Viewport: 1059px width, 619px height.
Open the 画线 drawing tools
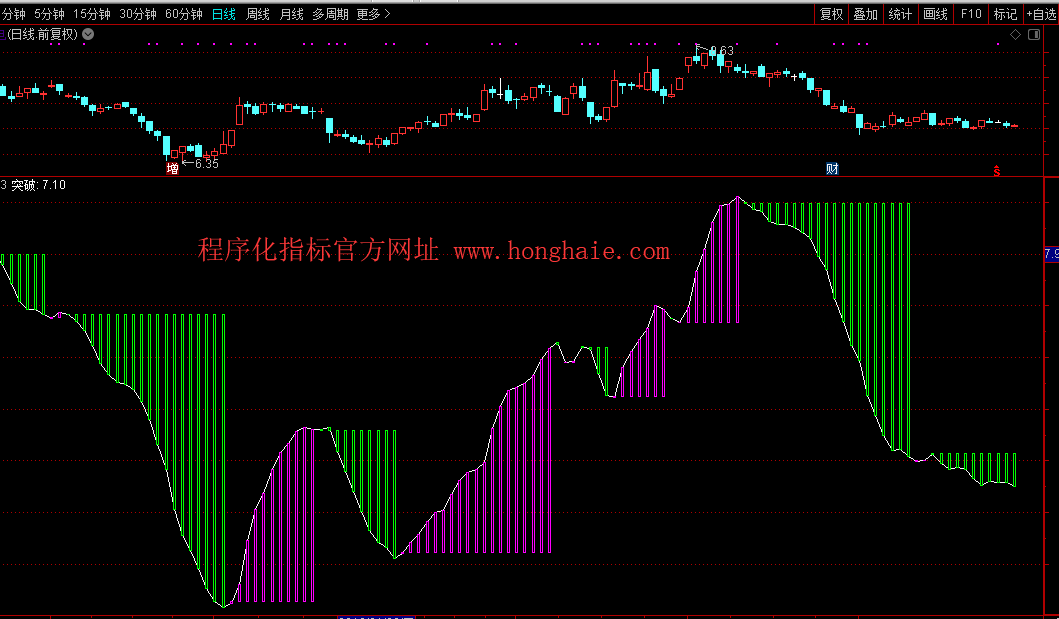click(x=935, y=14)
